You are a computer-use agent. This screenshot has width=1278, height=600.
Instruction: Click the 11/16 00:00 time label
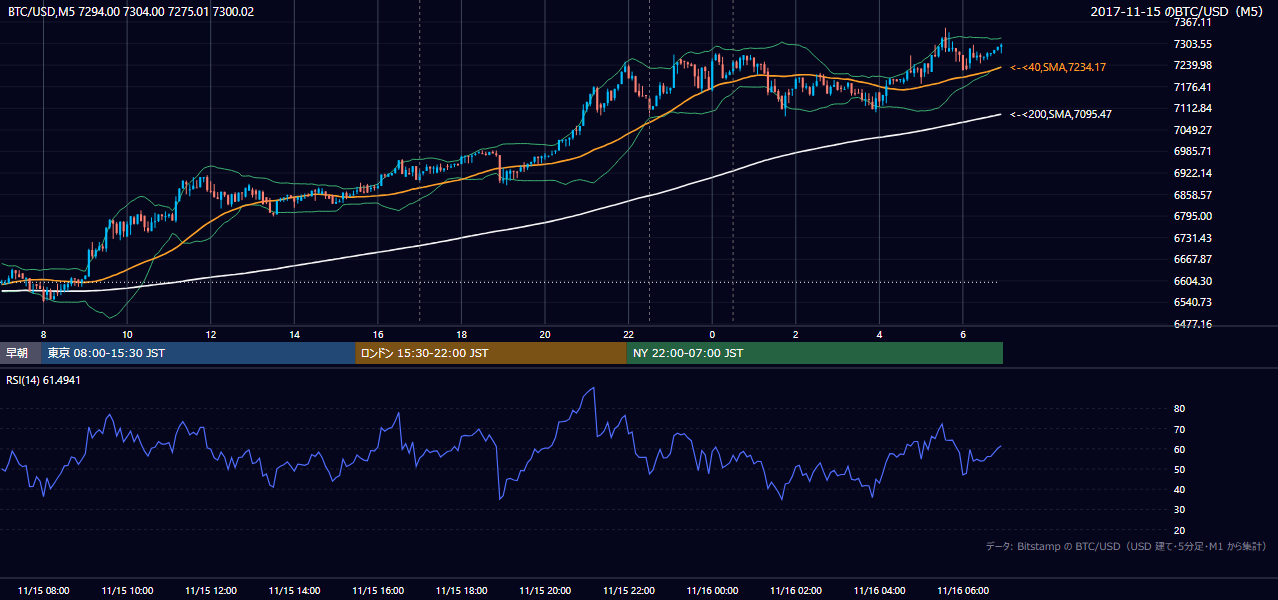(712, 591)
